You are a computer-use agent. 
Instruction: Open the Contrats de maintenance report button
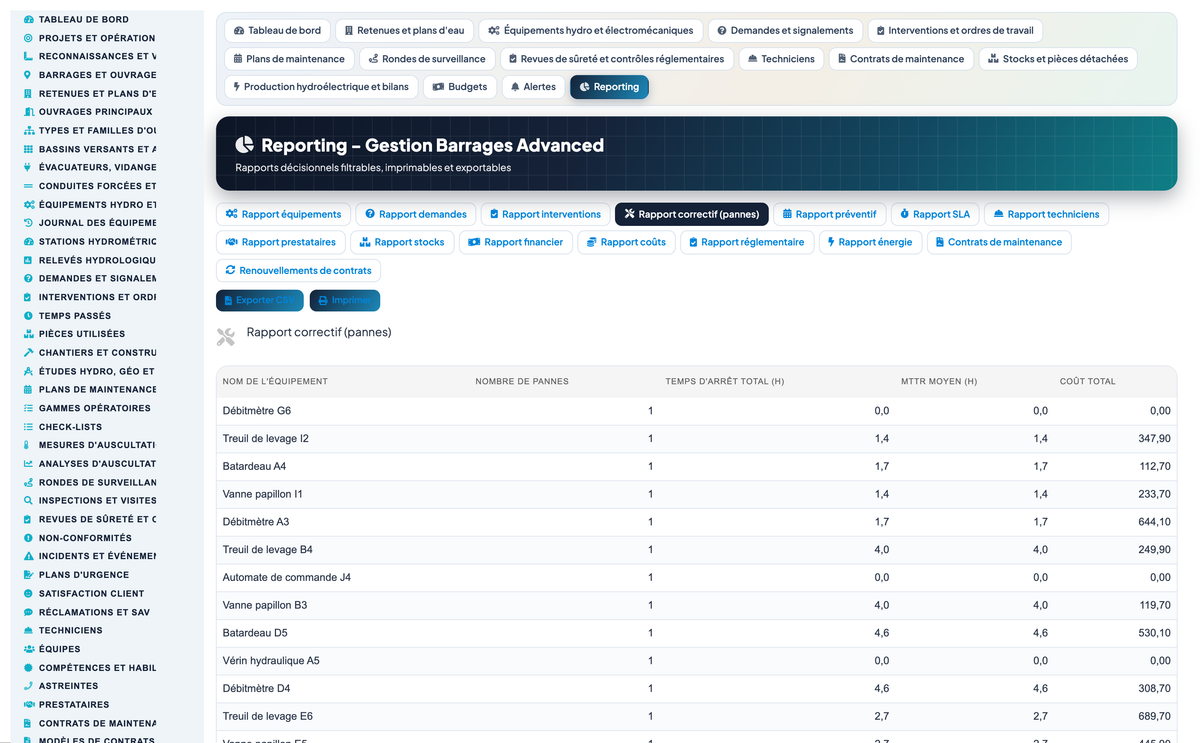point(999,242)
